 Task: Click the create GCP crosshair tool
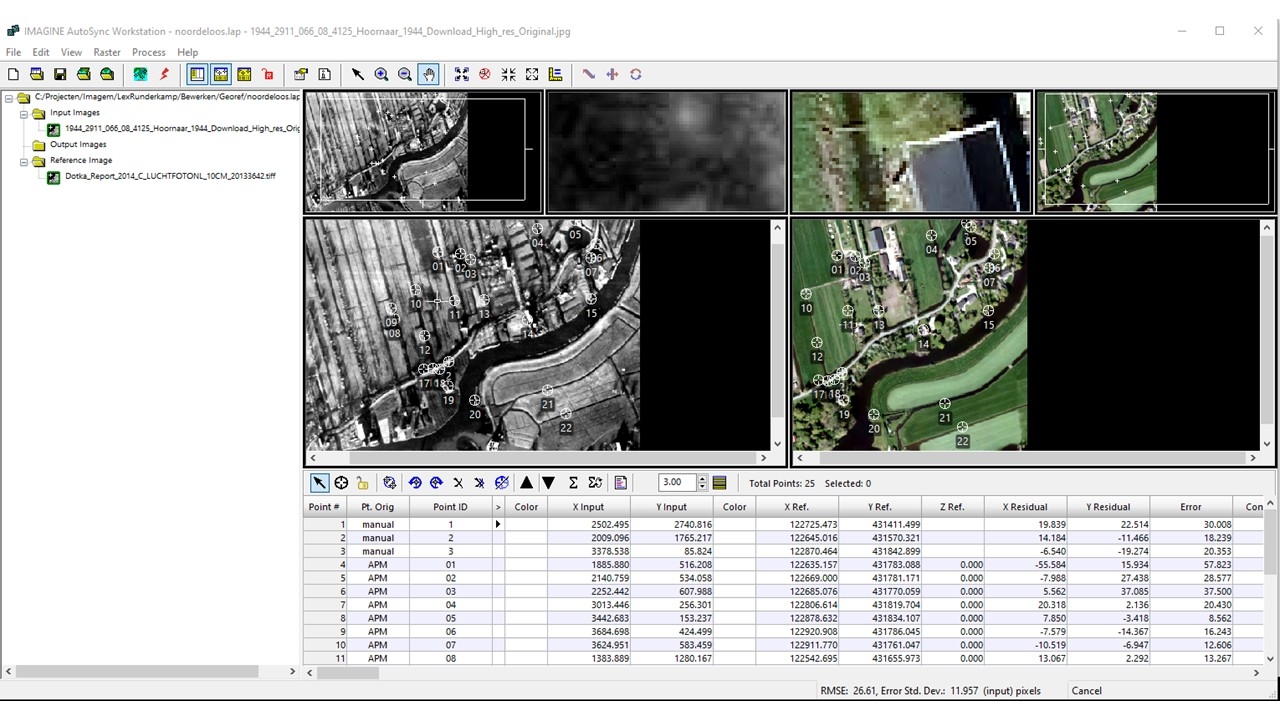[x=341, y=483]
